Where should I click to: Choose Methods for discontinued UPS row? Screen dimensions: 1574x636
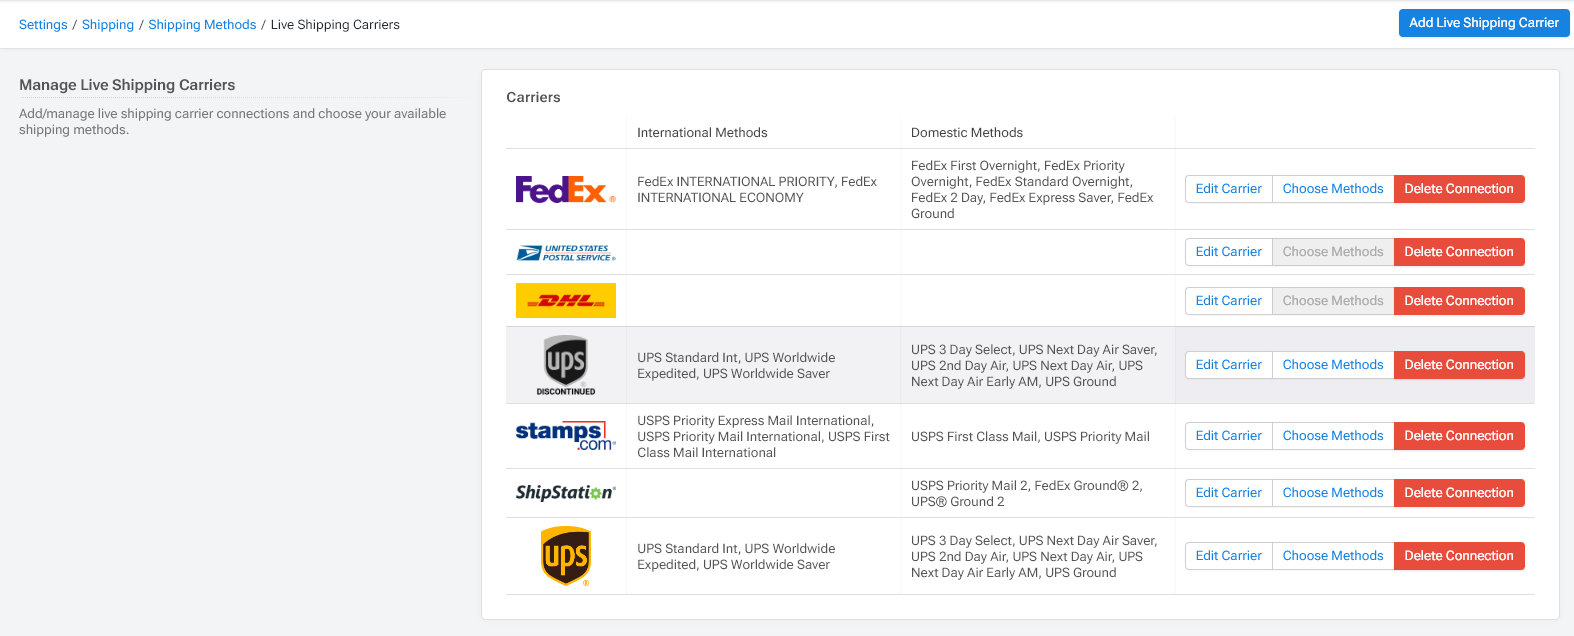[x=1333, y=365]
